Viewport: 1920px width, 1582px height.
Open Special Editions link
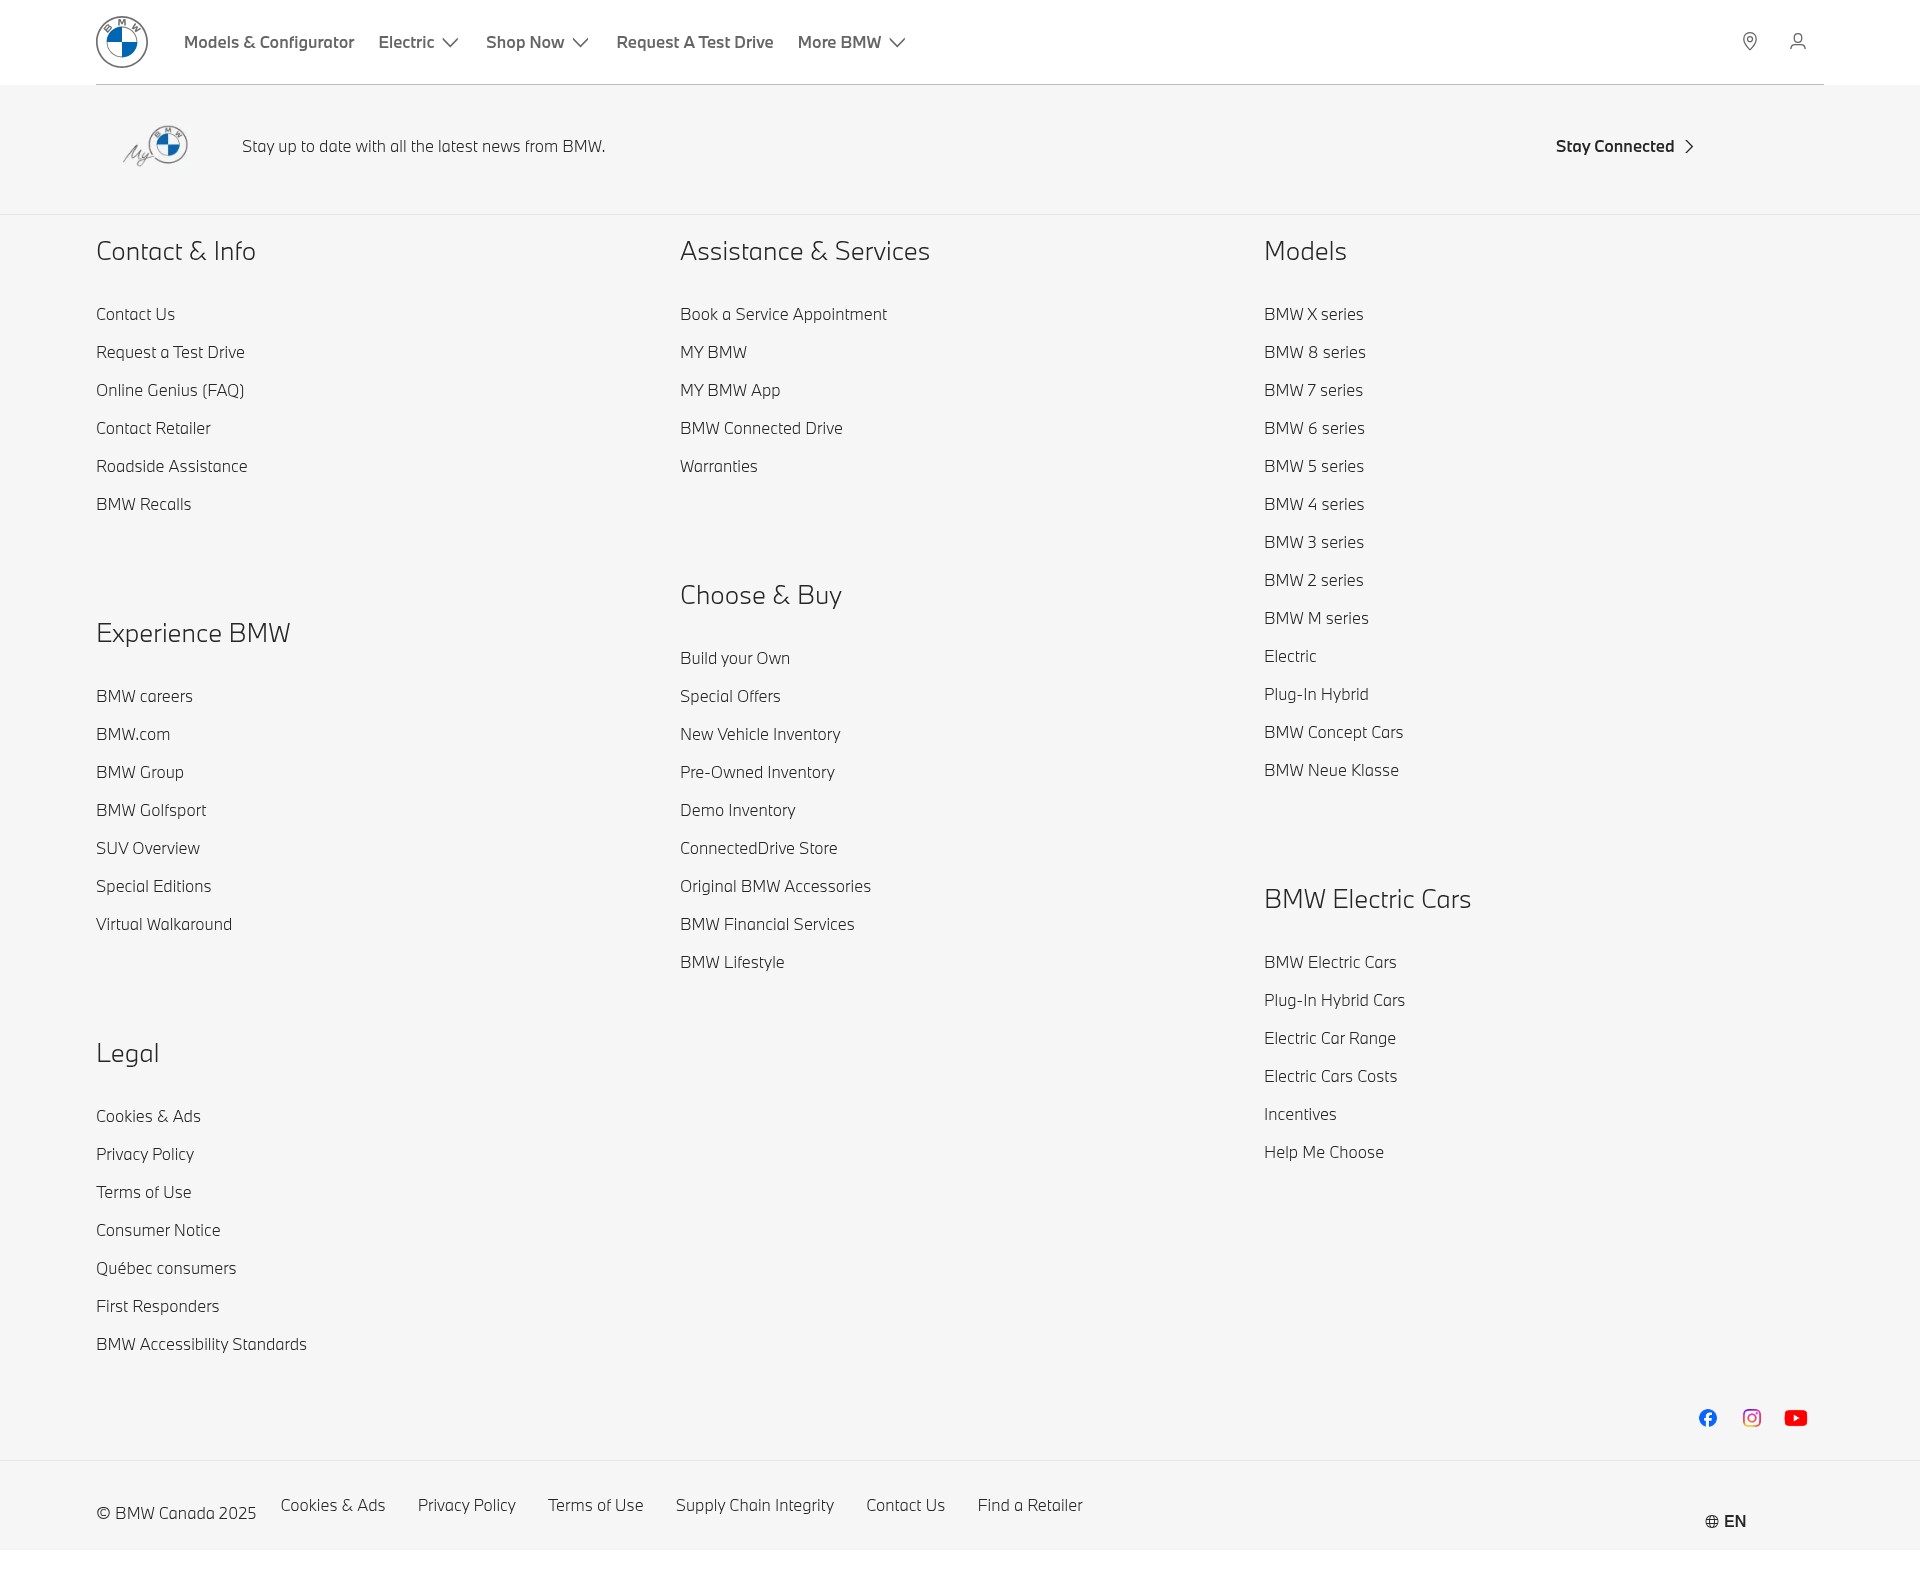pyautogui.click(x=153, y=886)
